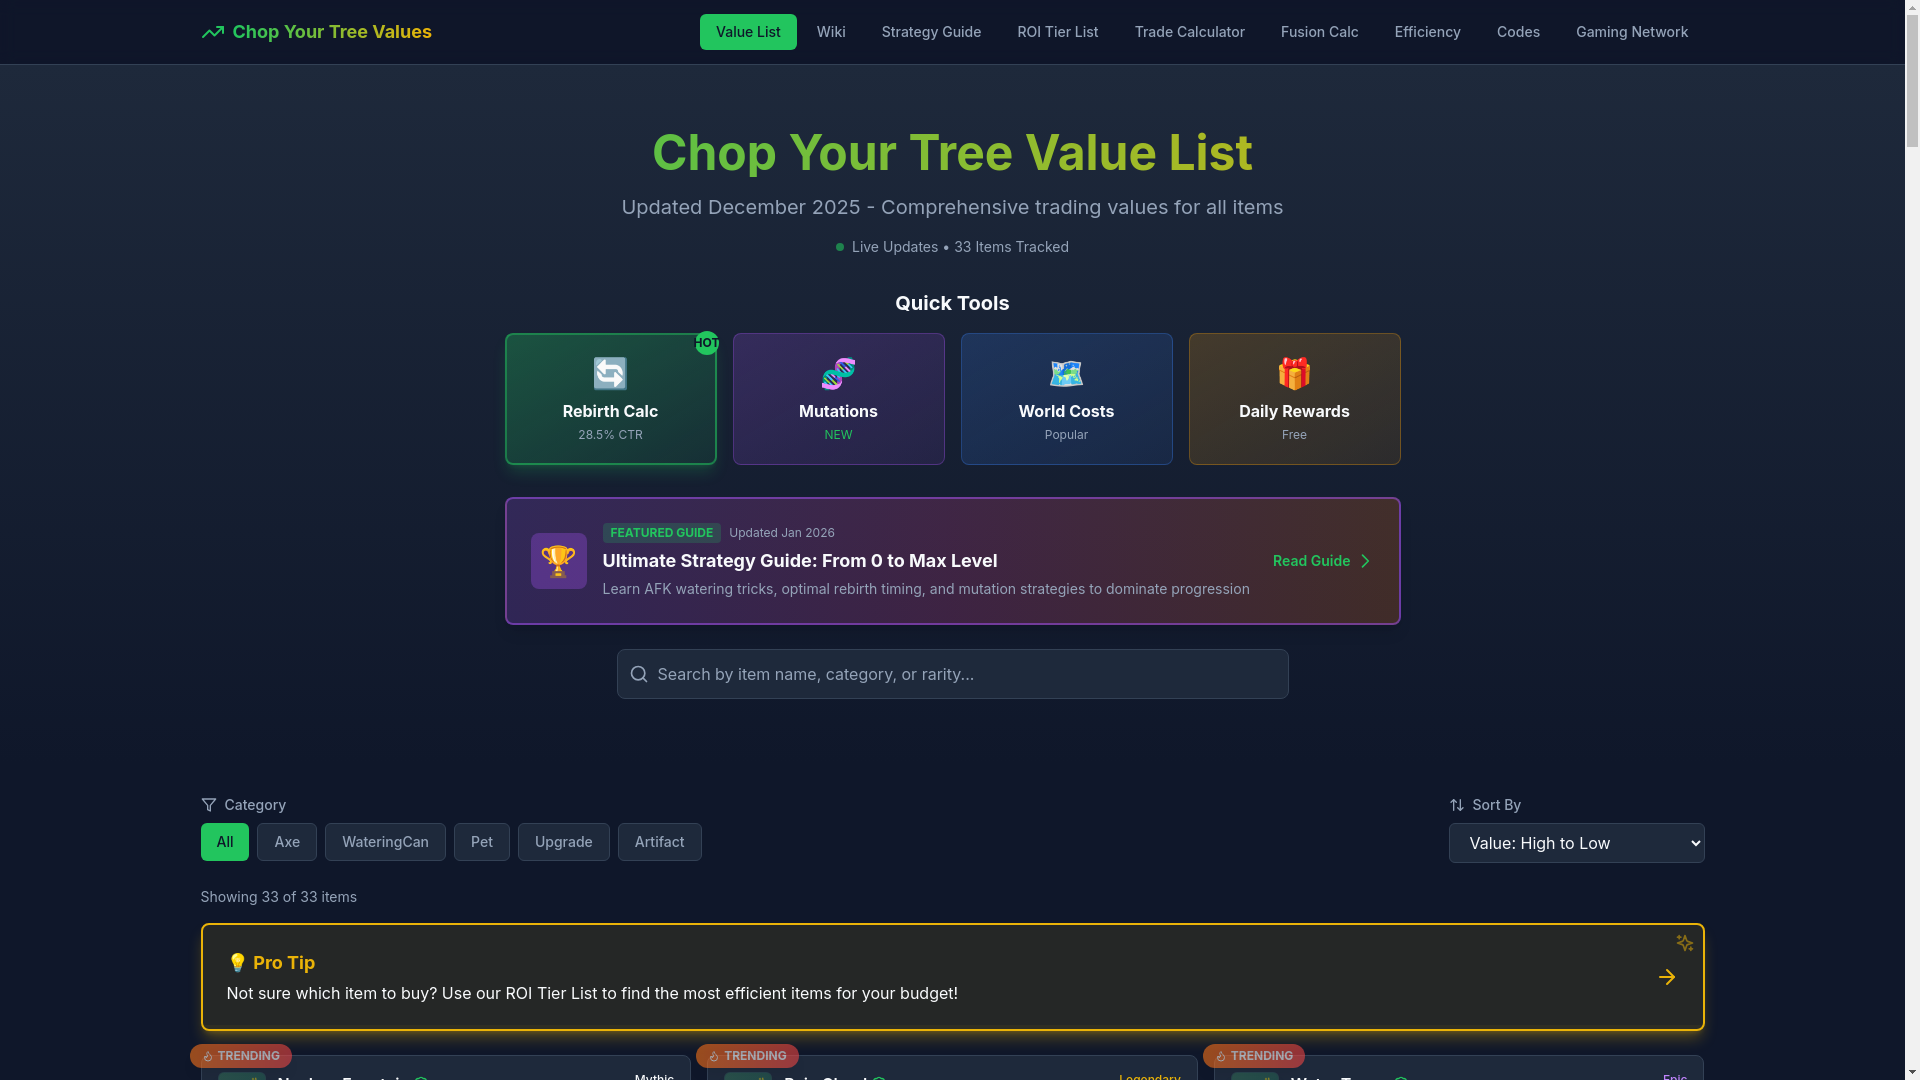
Task: Open the Codes nav item
Action: point(1518,32)
